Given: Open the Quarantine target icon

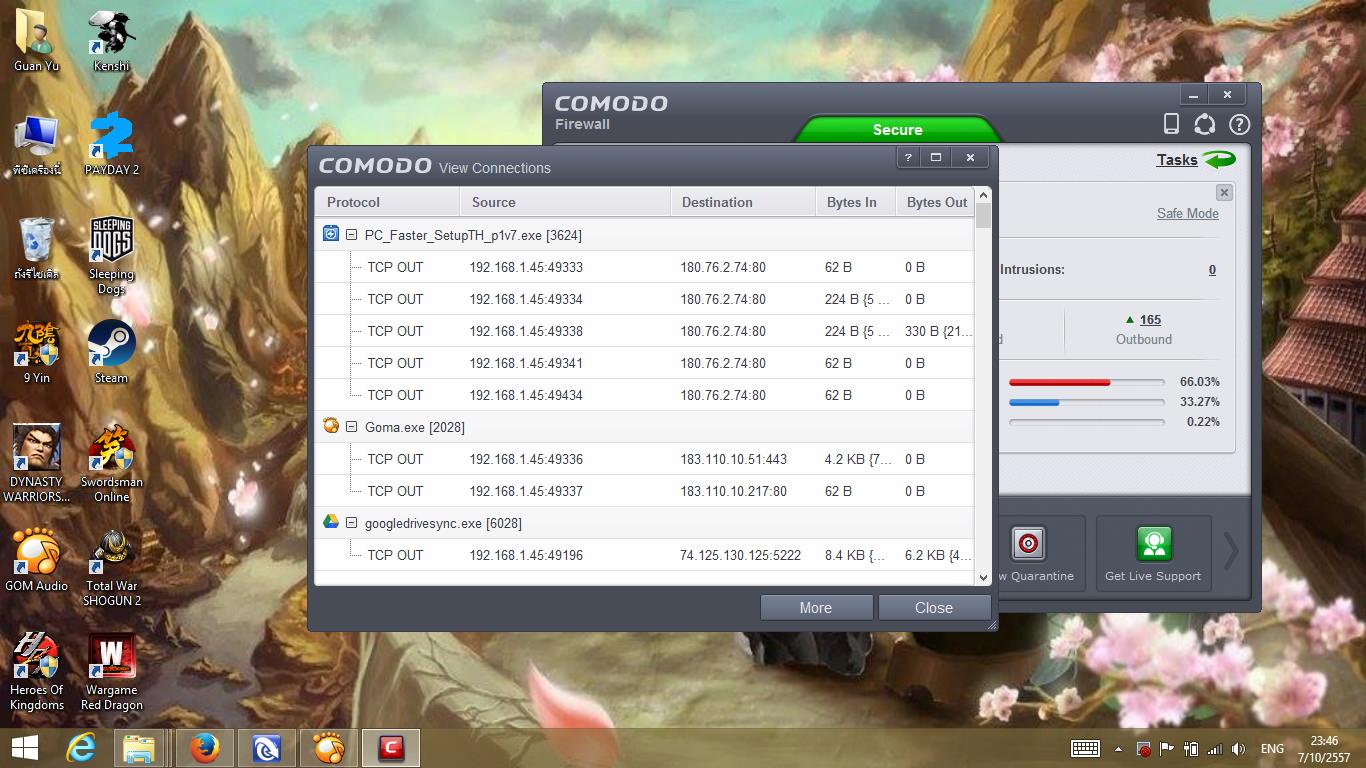Looking at the screenshot, I should tap(1028, 544).
